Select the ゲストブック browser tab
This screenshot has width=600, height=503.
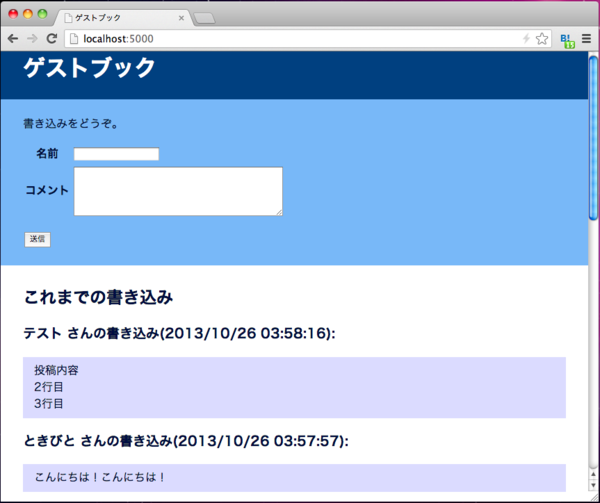pyautogui.click(x=124, y=18)
